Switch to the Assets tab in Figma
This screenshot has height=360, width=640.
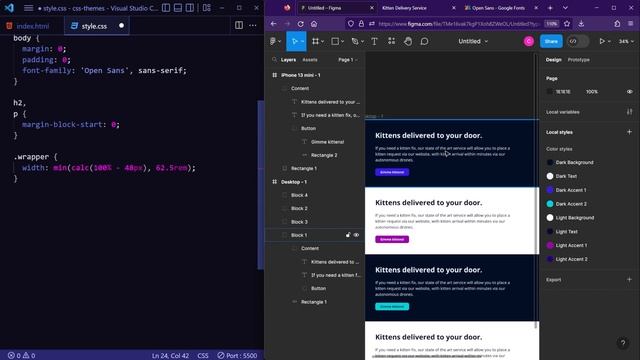pos(310,60)
